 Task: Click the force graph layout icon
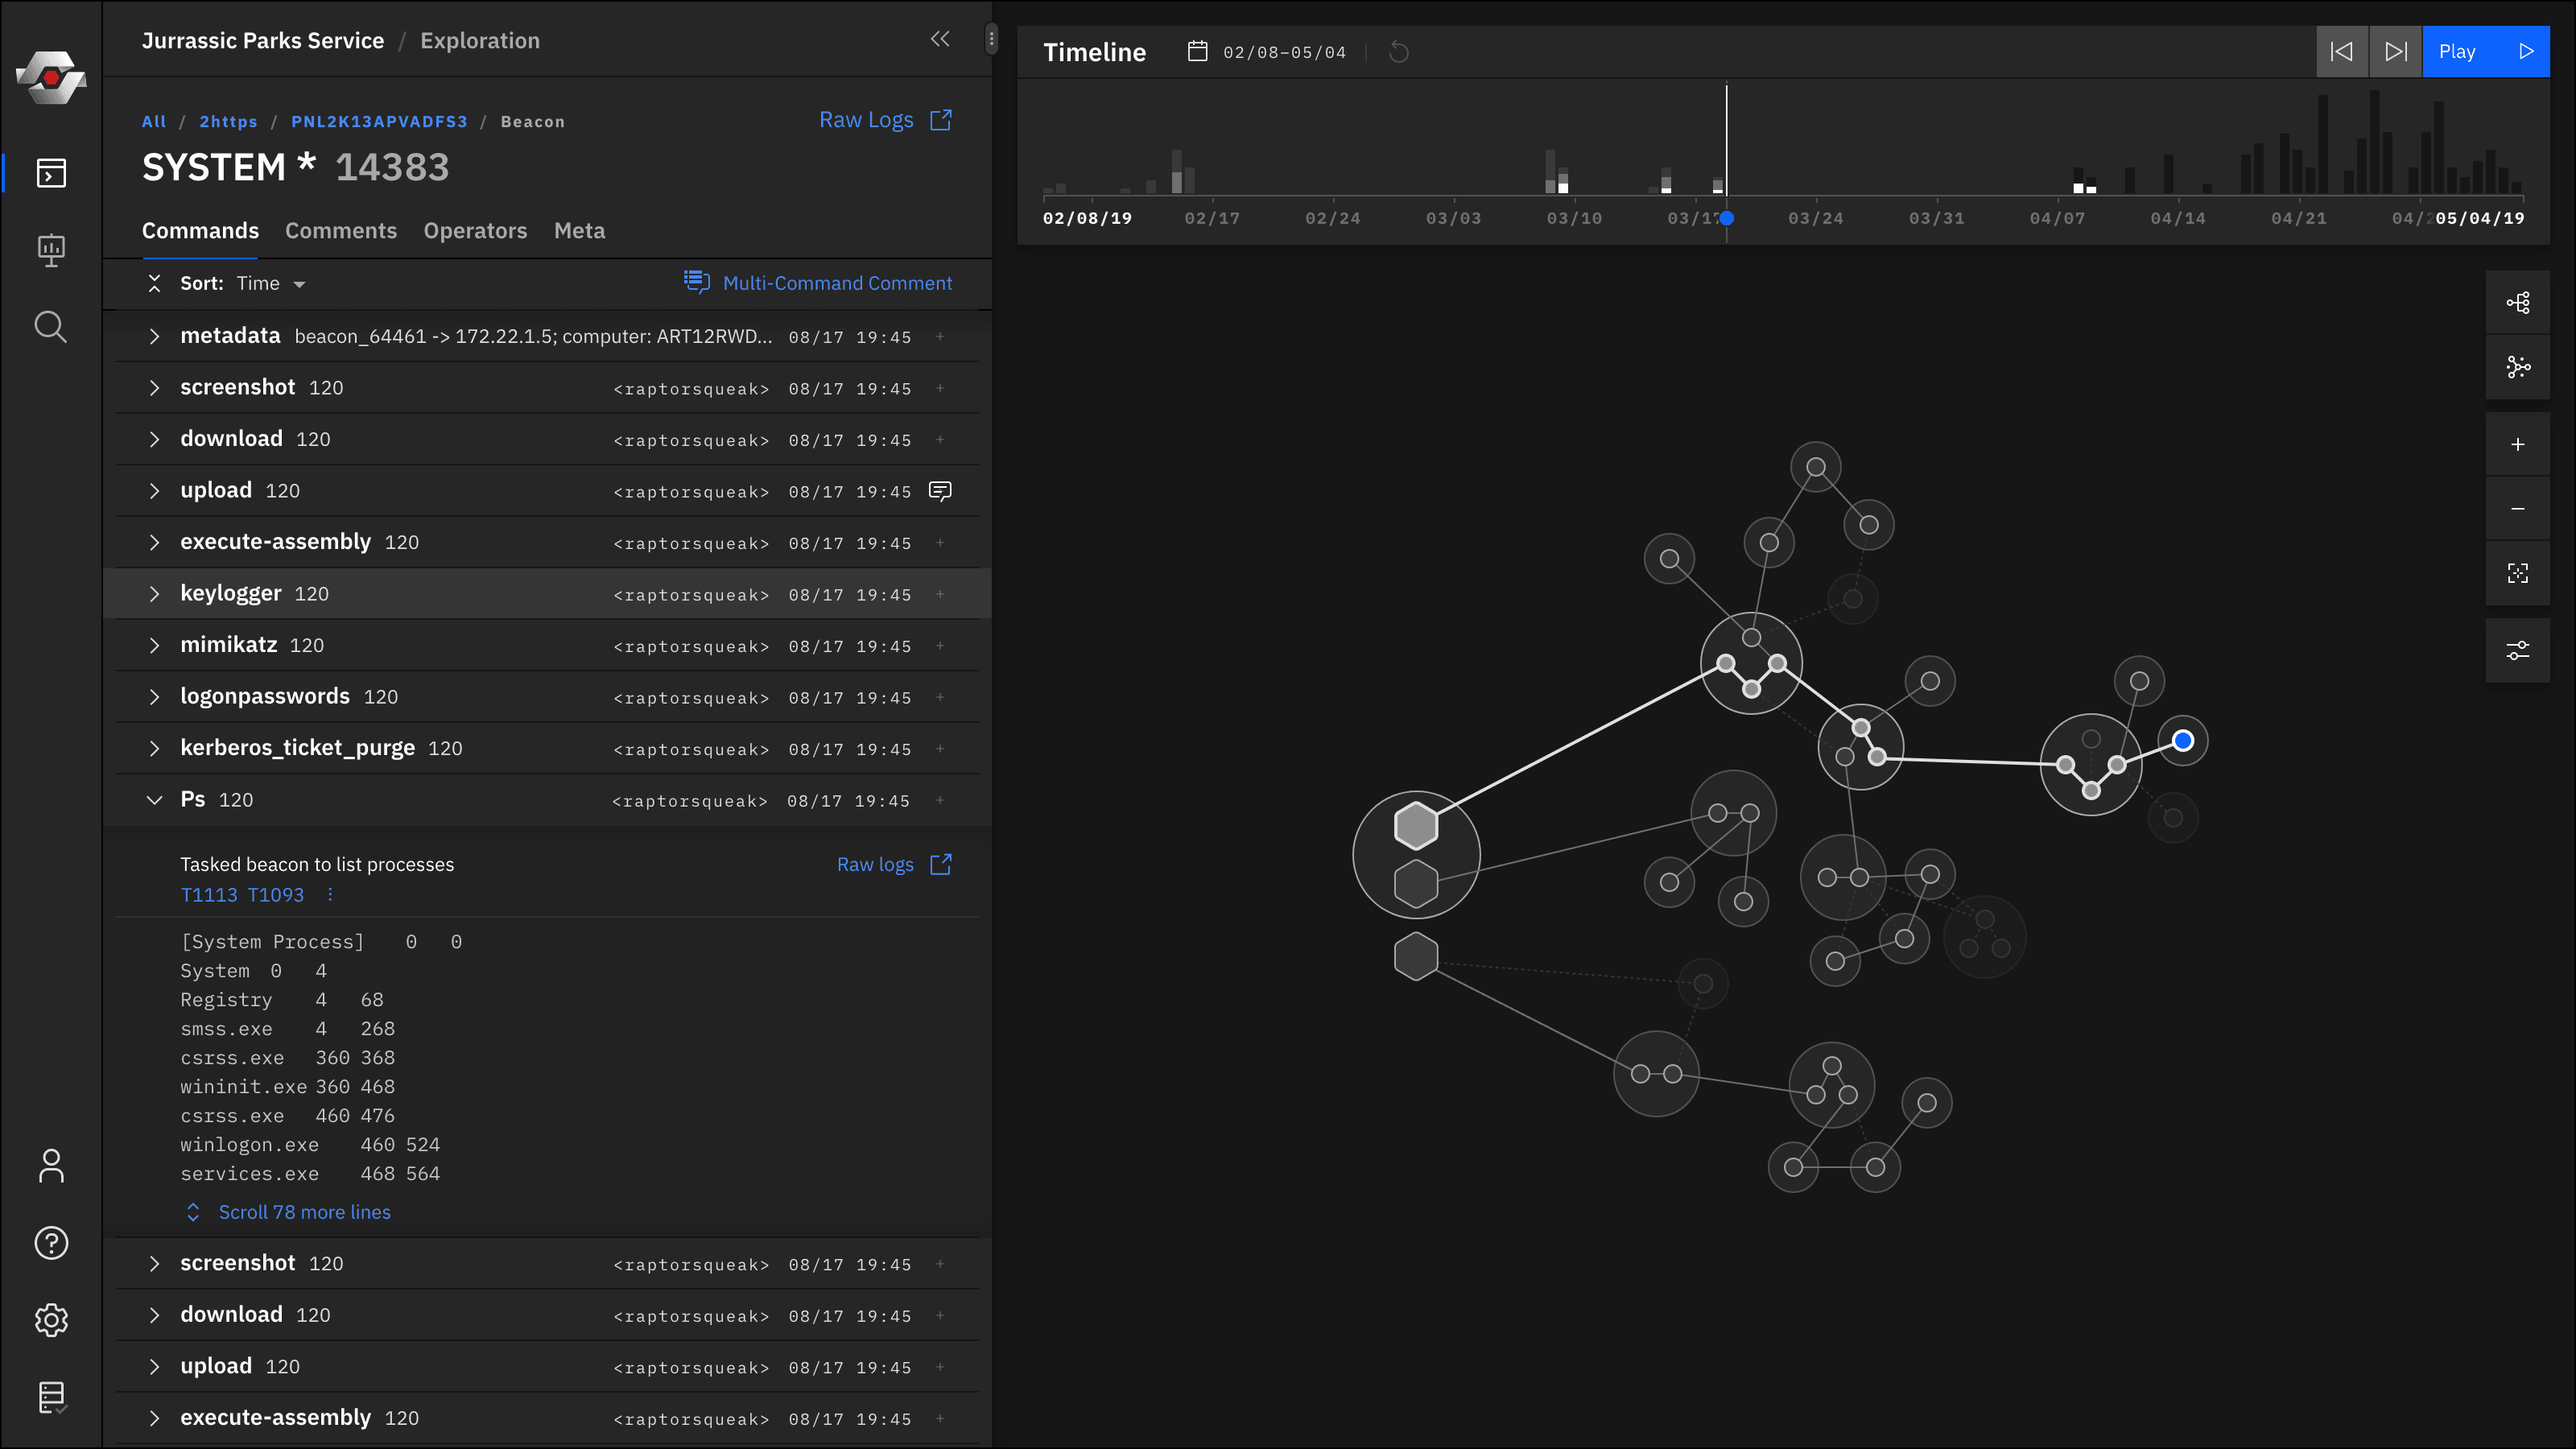pos(2518,367)
